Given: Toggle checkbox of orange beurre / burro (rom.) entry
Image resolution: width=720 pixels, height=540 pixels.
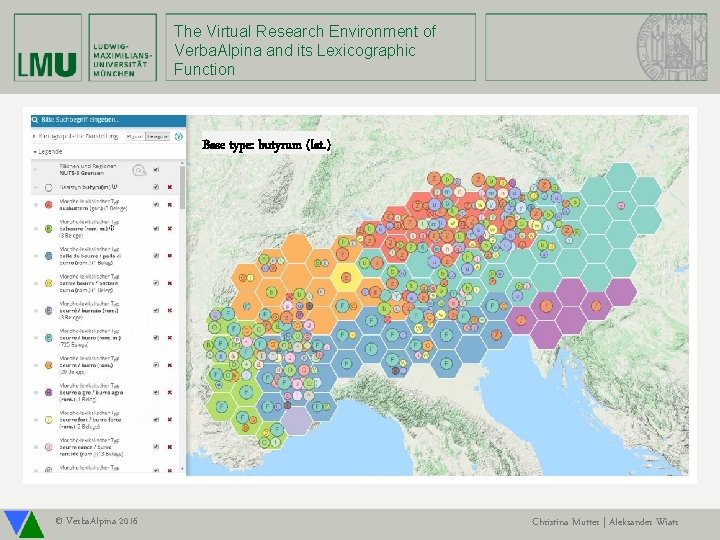Looking at the screenshot, I should pyautogui.click(x=156, y=365).
